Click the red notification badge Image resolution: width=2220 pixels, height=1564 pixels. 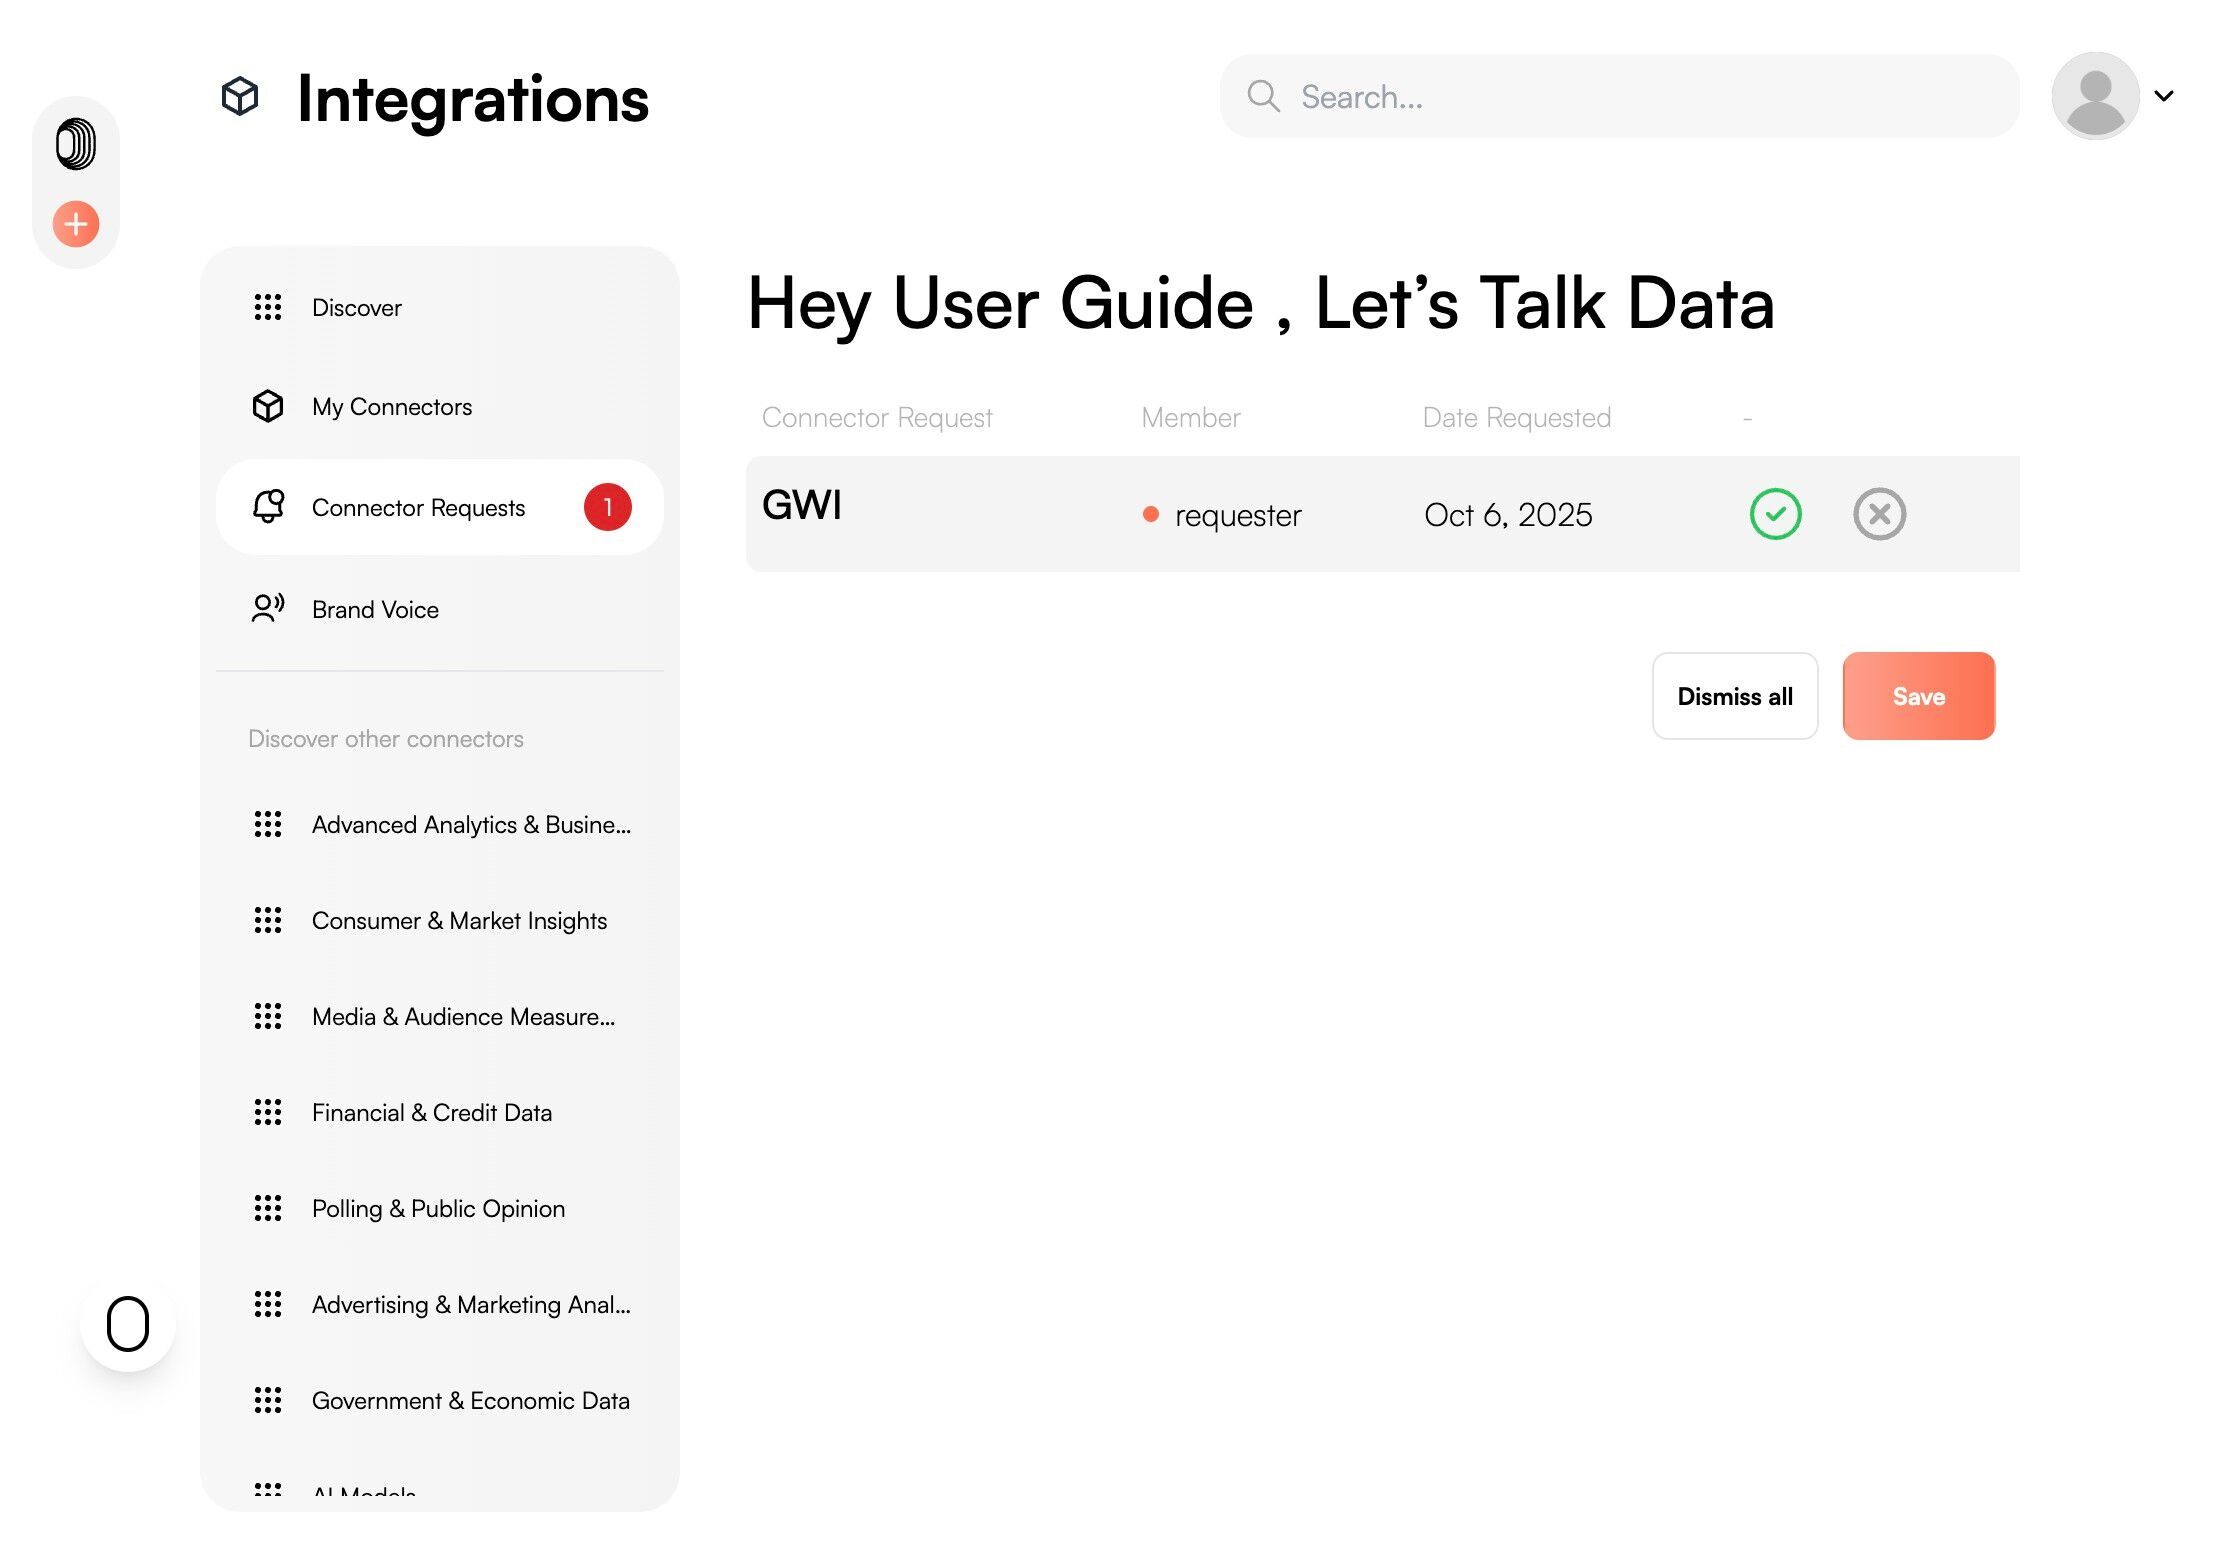[x=607, y=507]
